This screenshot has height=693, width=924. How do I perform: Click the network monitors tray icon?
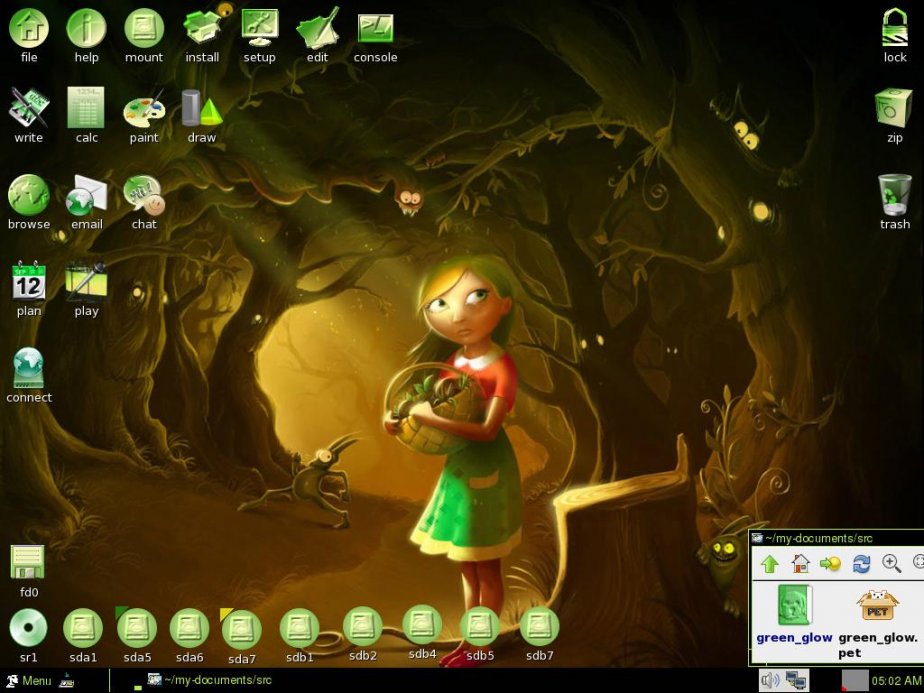click(x=796, y=681)
